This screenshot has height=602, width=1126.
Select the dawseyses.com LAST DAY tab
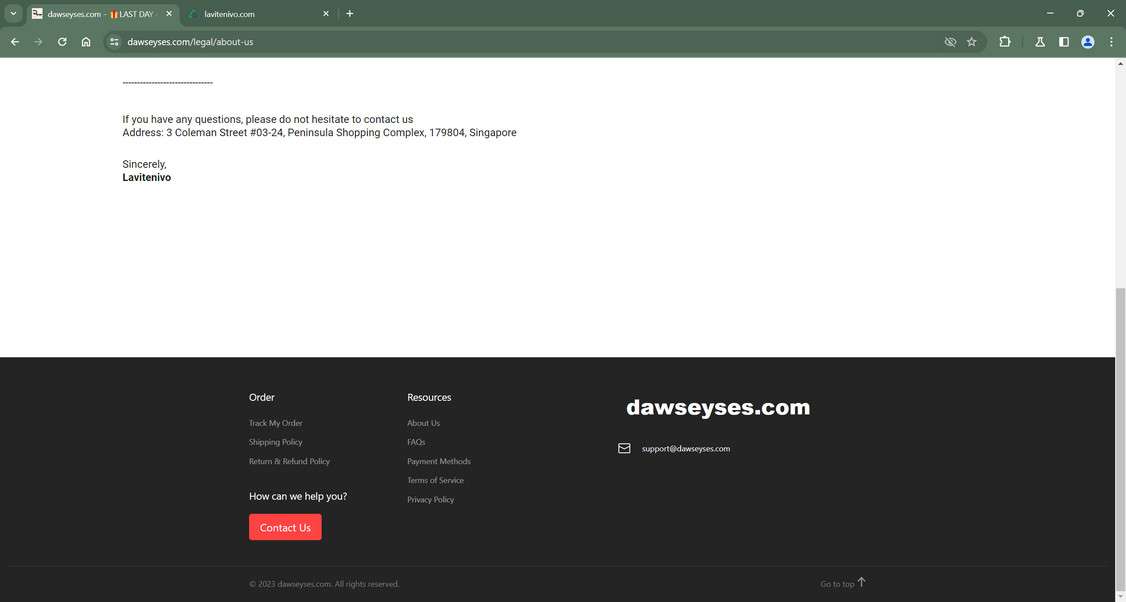point(100,14)
